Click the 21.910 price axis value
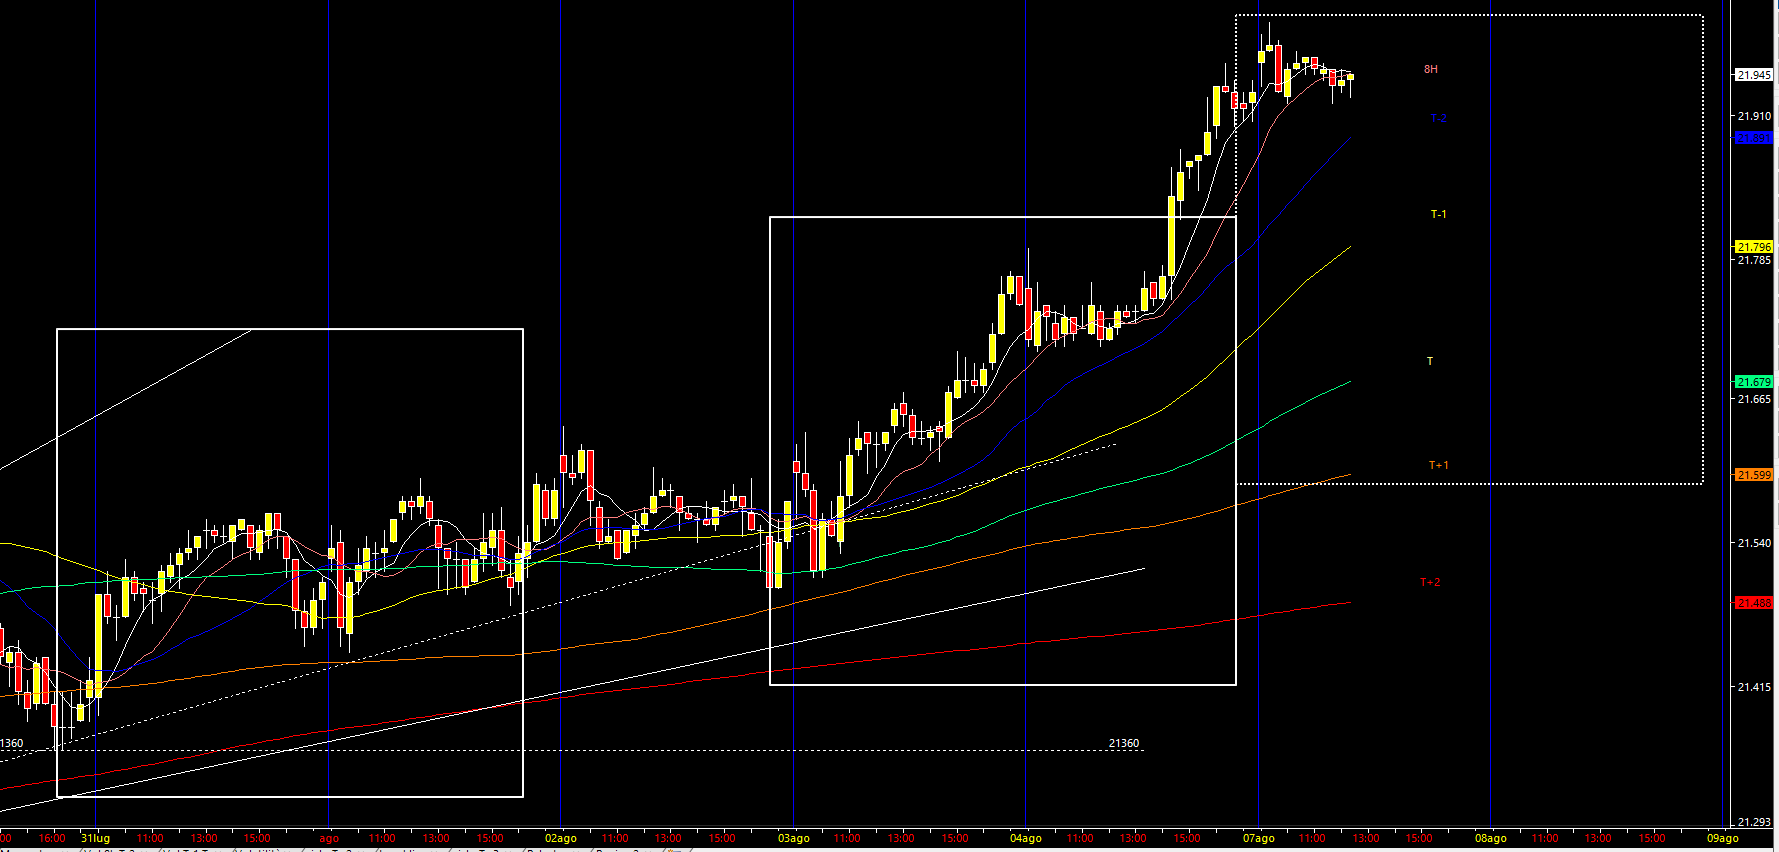Screen dimensions: 1779x852 [1754, 116]
